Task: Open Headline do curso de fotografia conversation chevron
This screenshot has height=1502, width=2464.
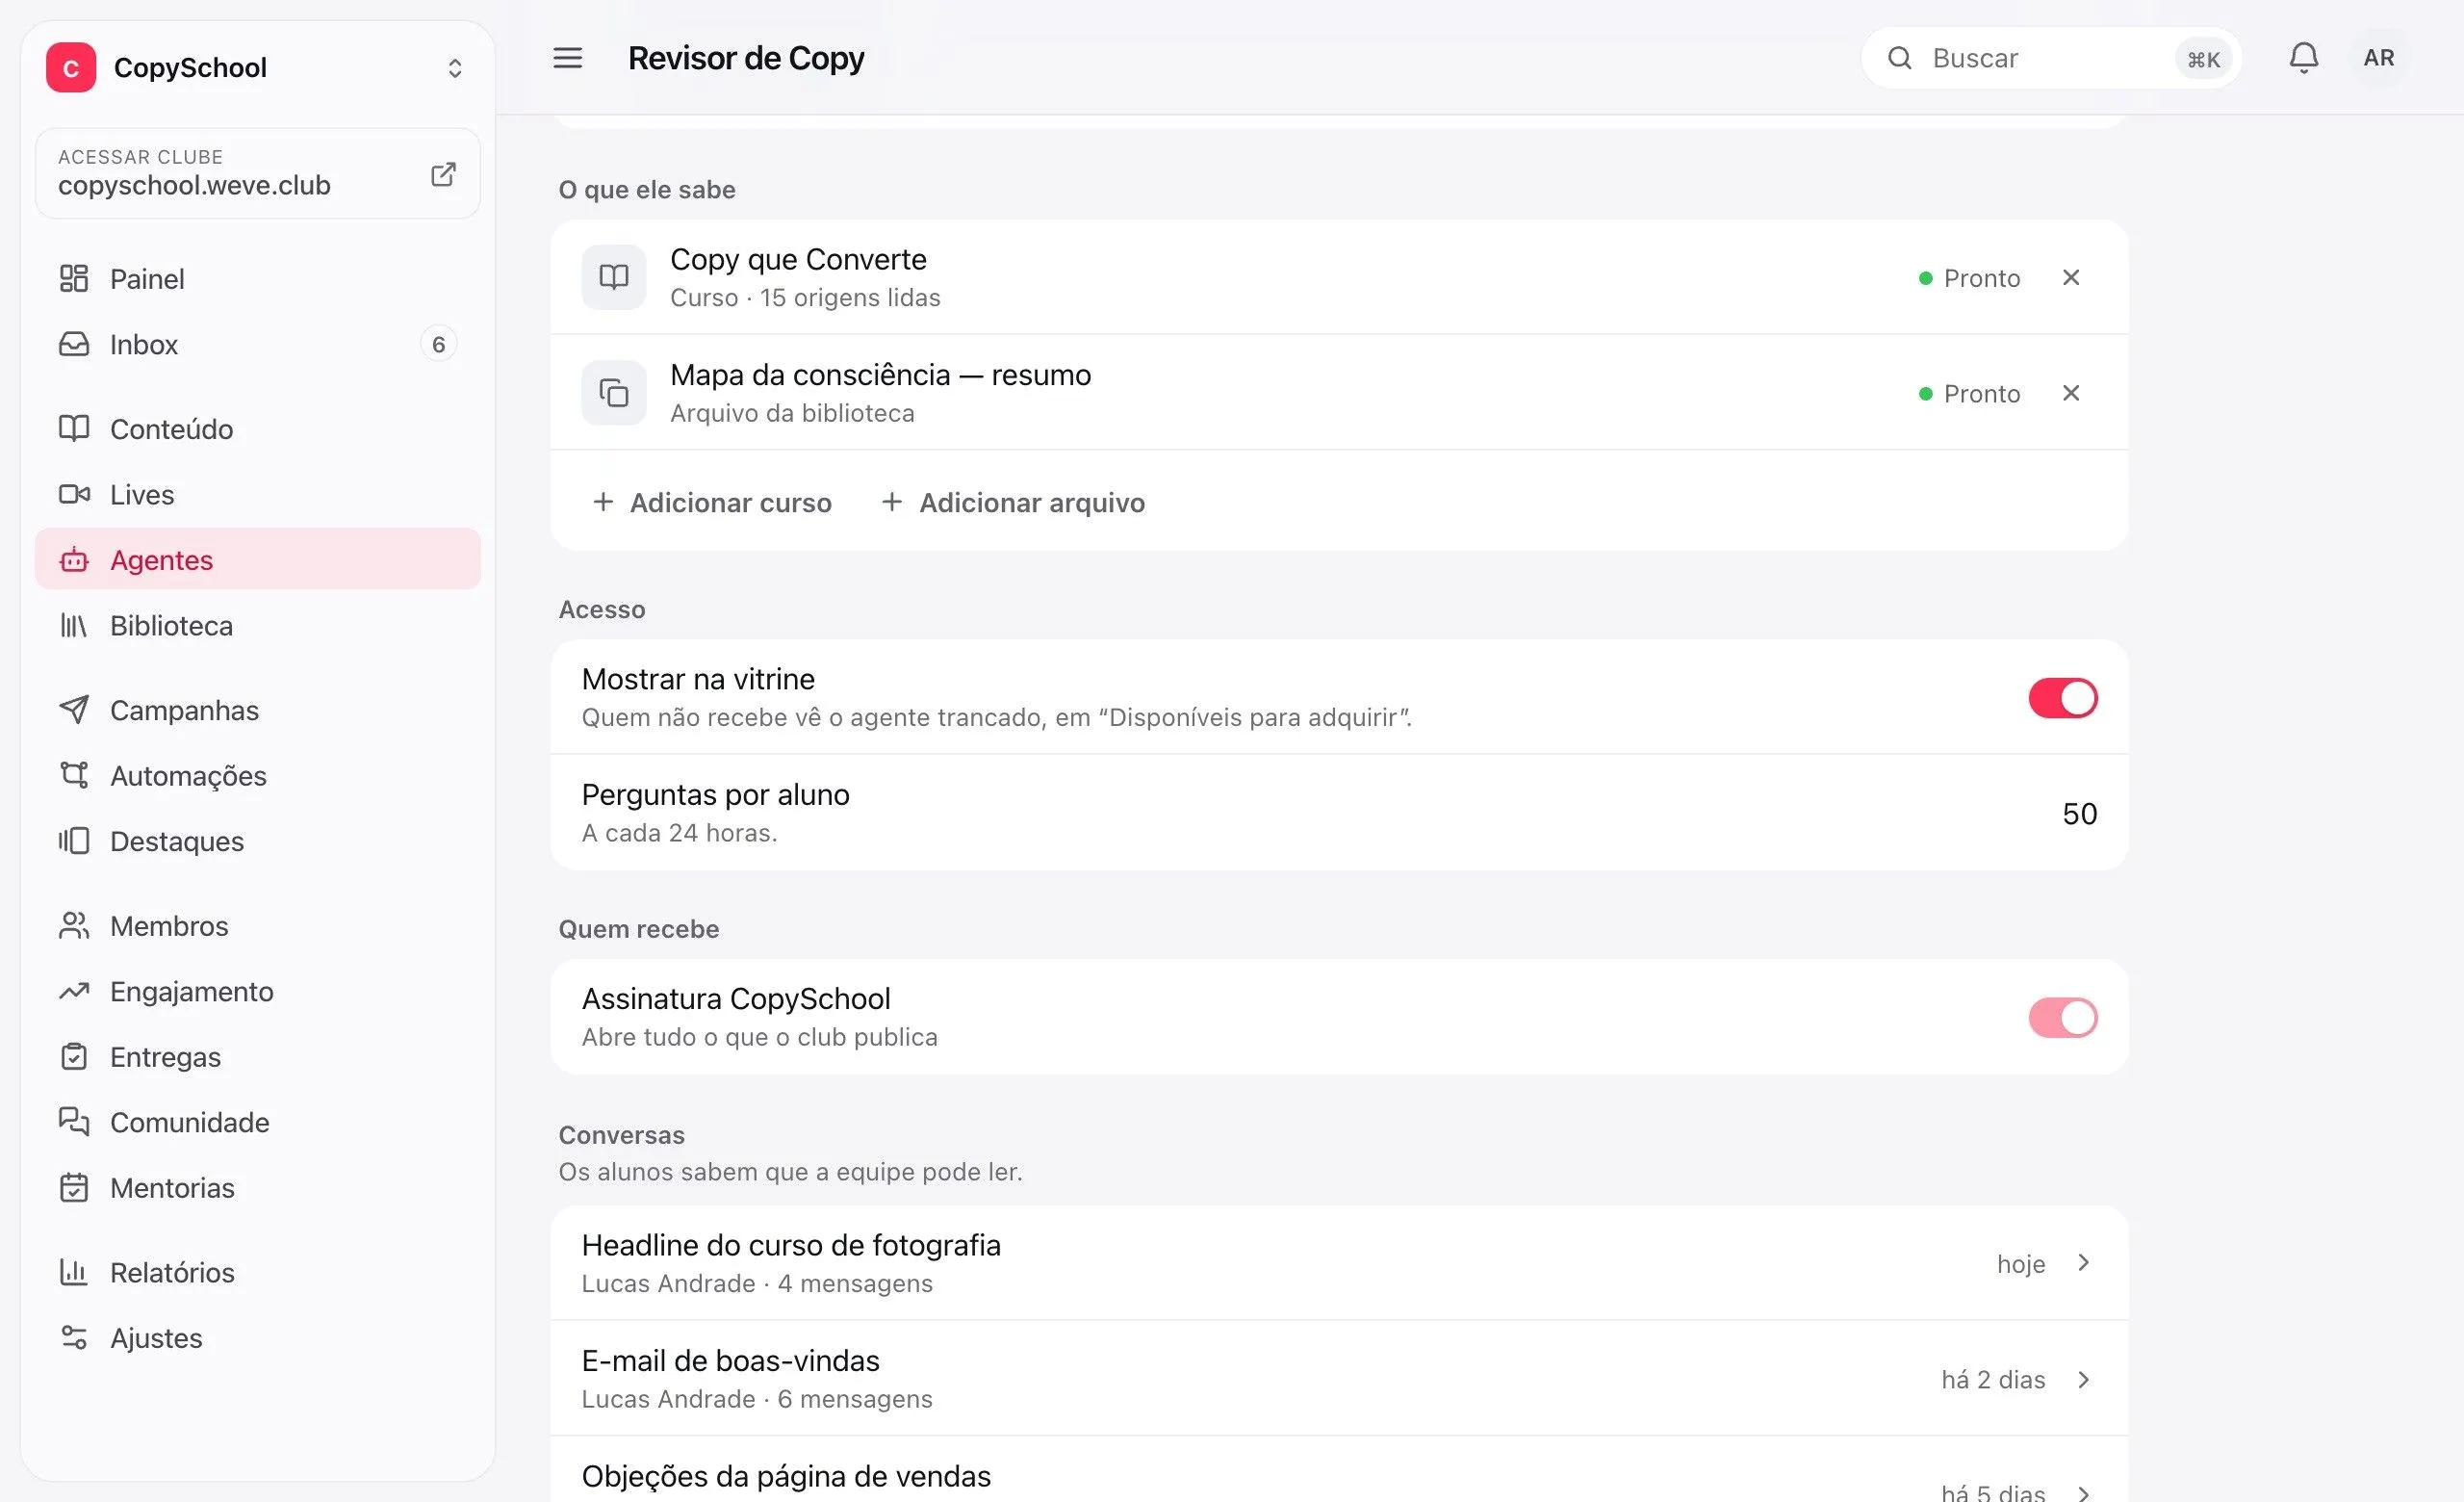Action: tap(2083, 1263)
